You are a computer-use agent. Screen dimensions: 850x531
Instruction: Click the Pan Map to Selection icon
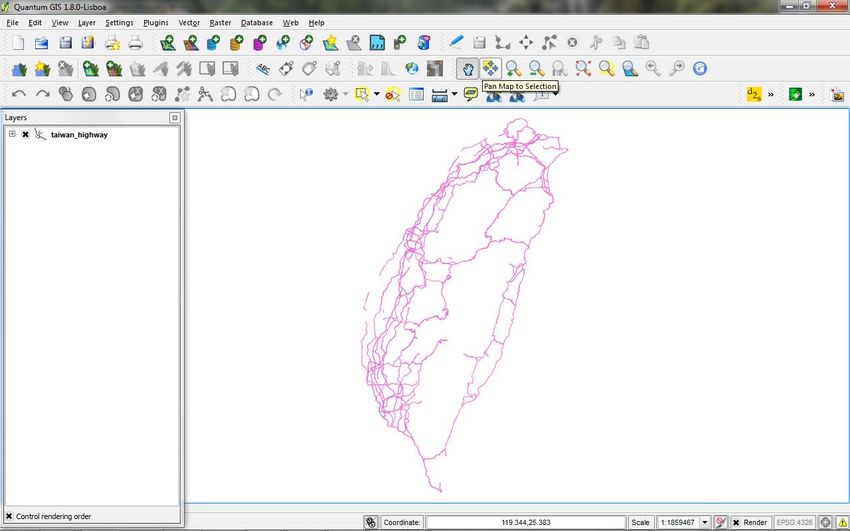(491, 68)
